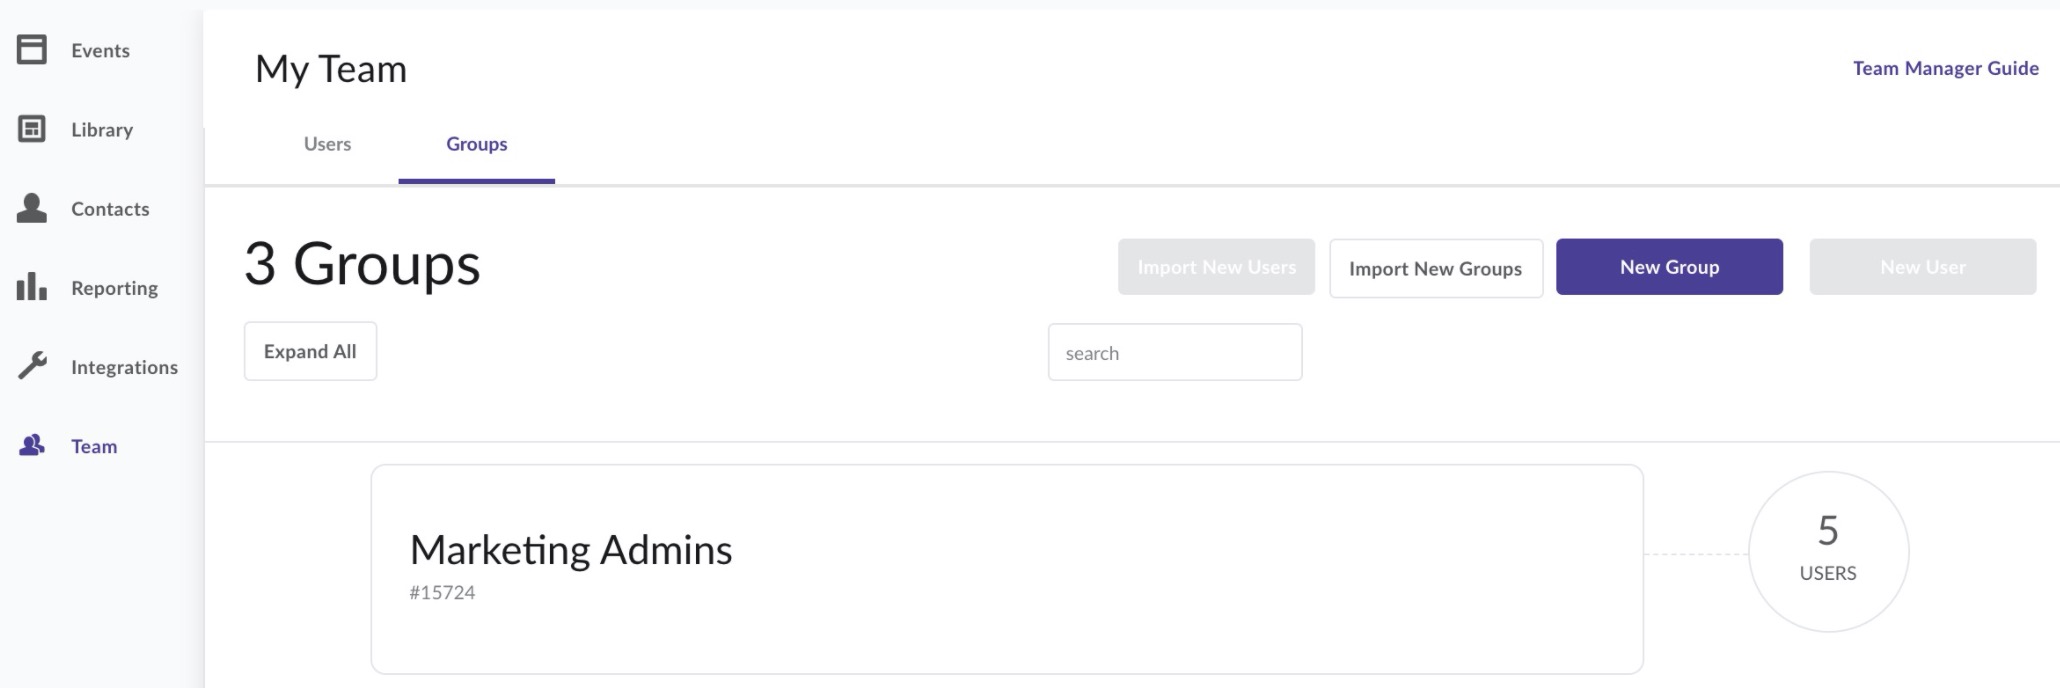Click the Import New Users button
The height and width of the screenshot is (688, 2060).
tap(1216, 266)
